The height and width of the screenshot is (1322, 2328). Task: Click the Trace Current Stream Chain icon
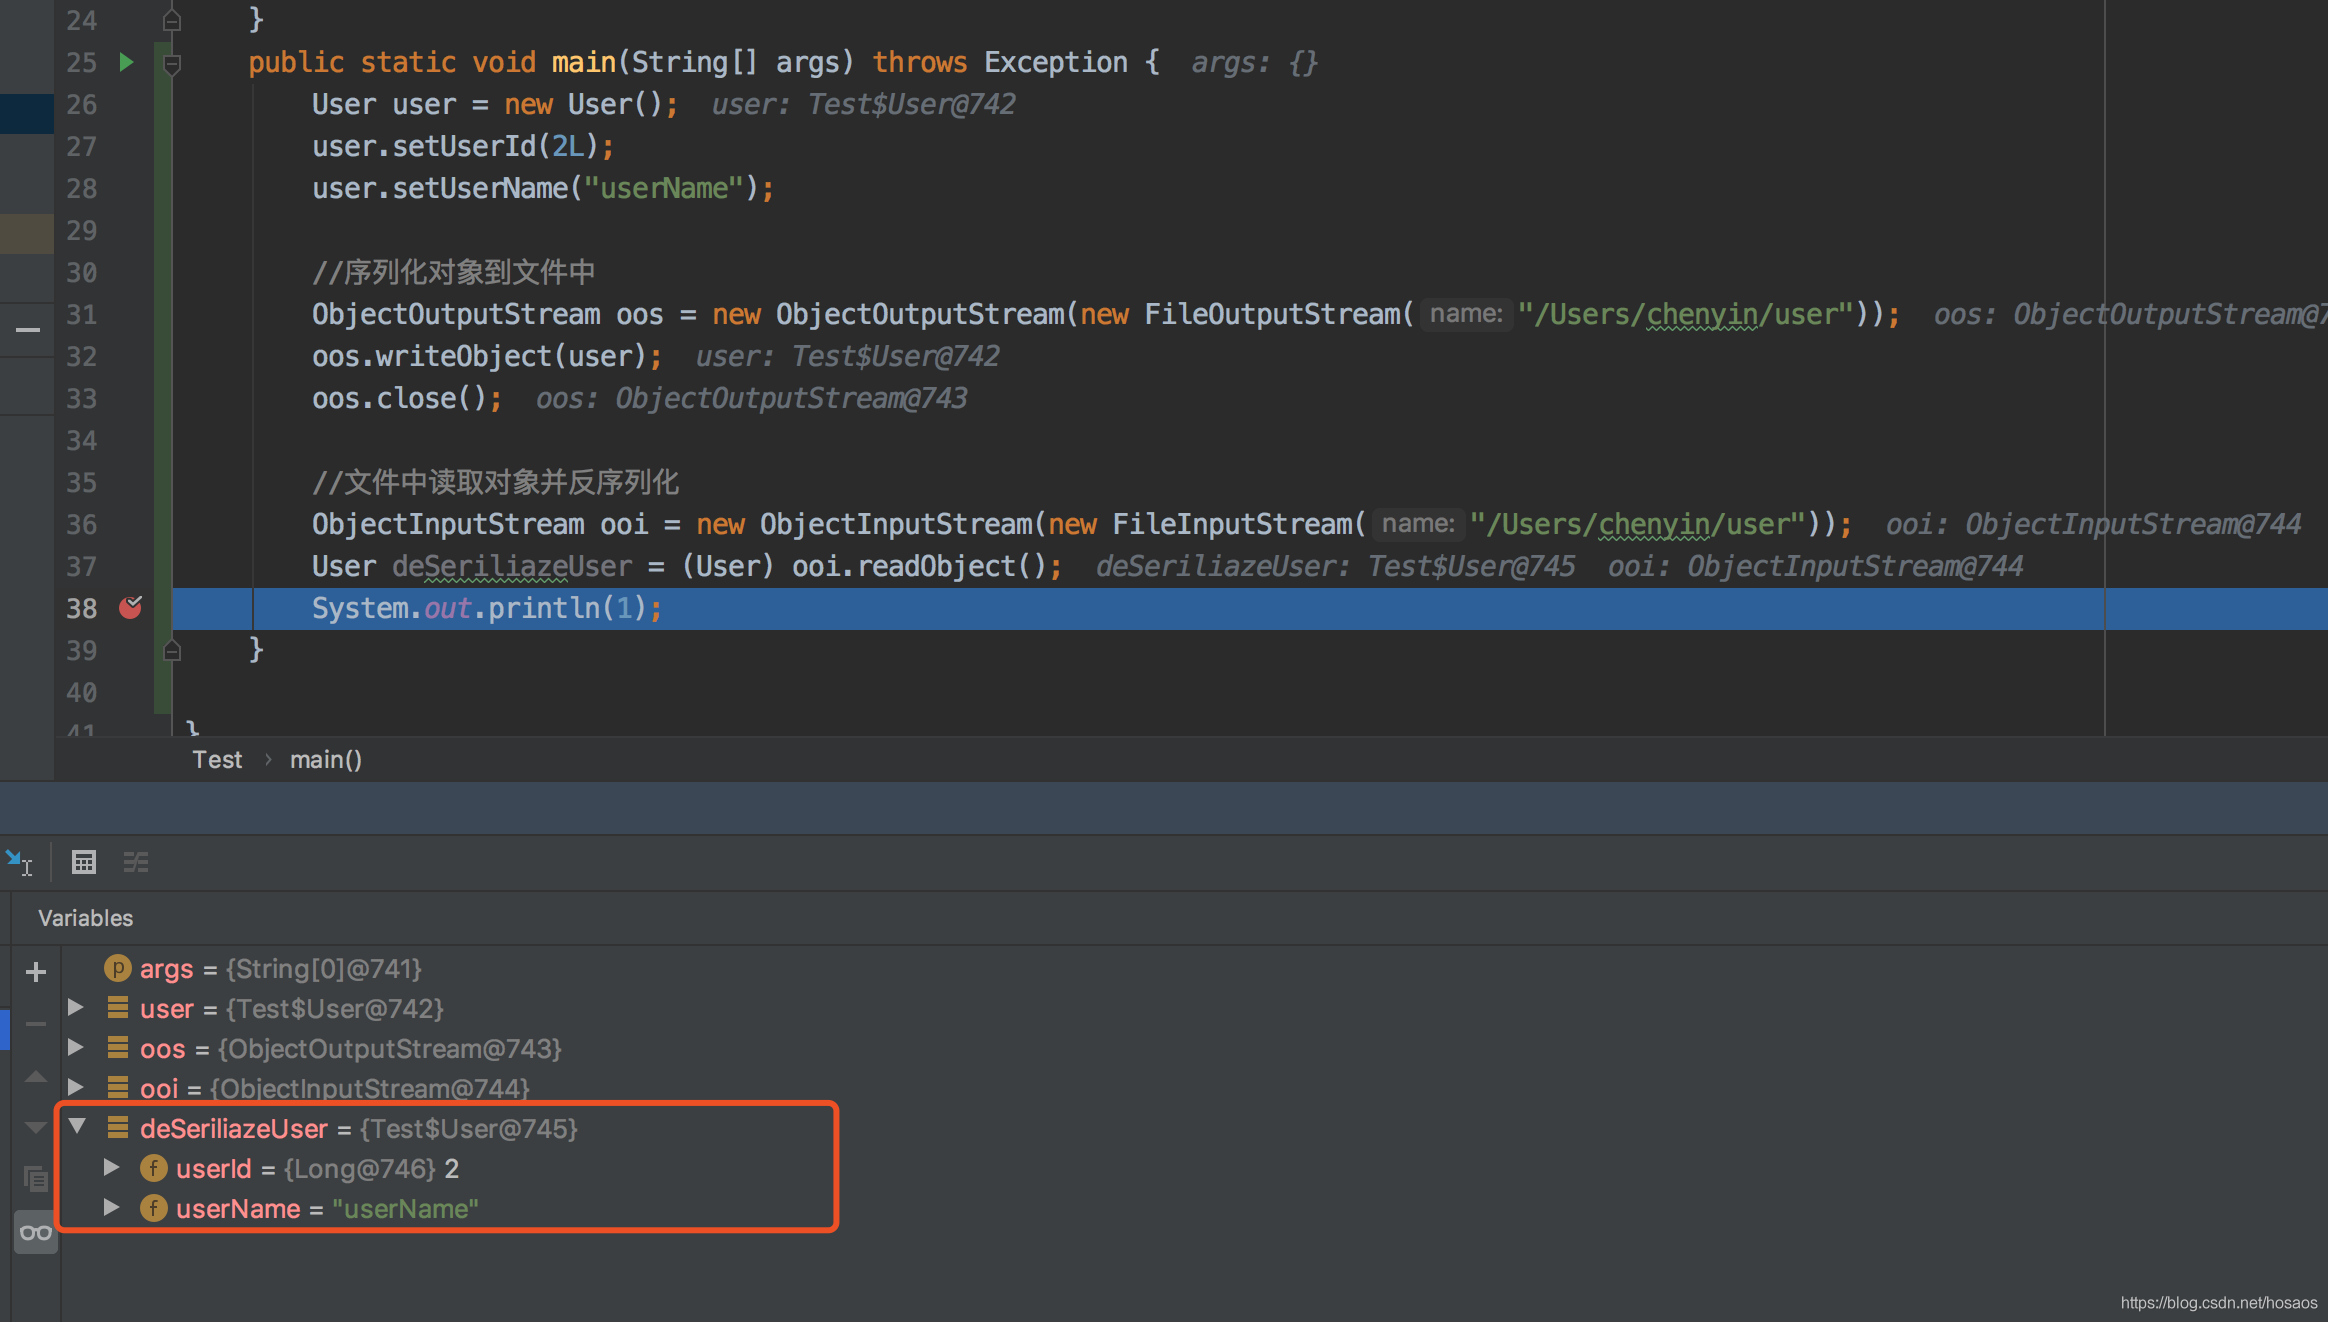[x=136, y=861]
